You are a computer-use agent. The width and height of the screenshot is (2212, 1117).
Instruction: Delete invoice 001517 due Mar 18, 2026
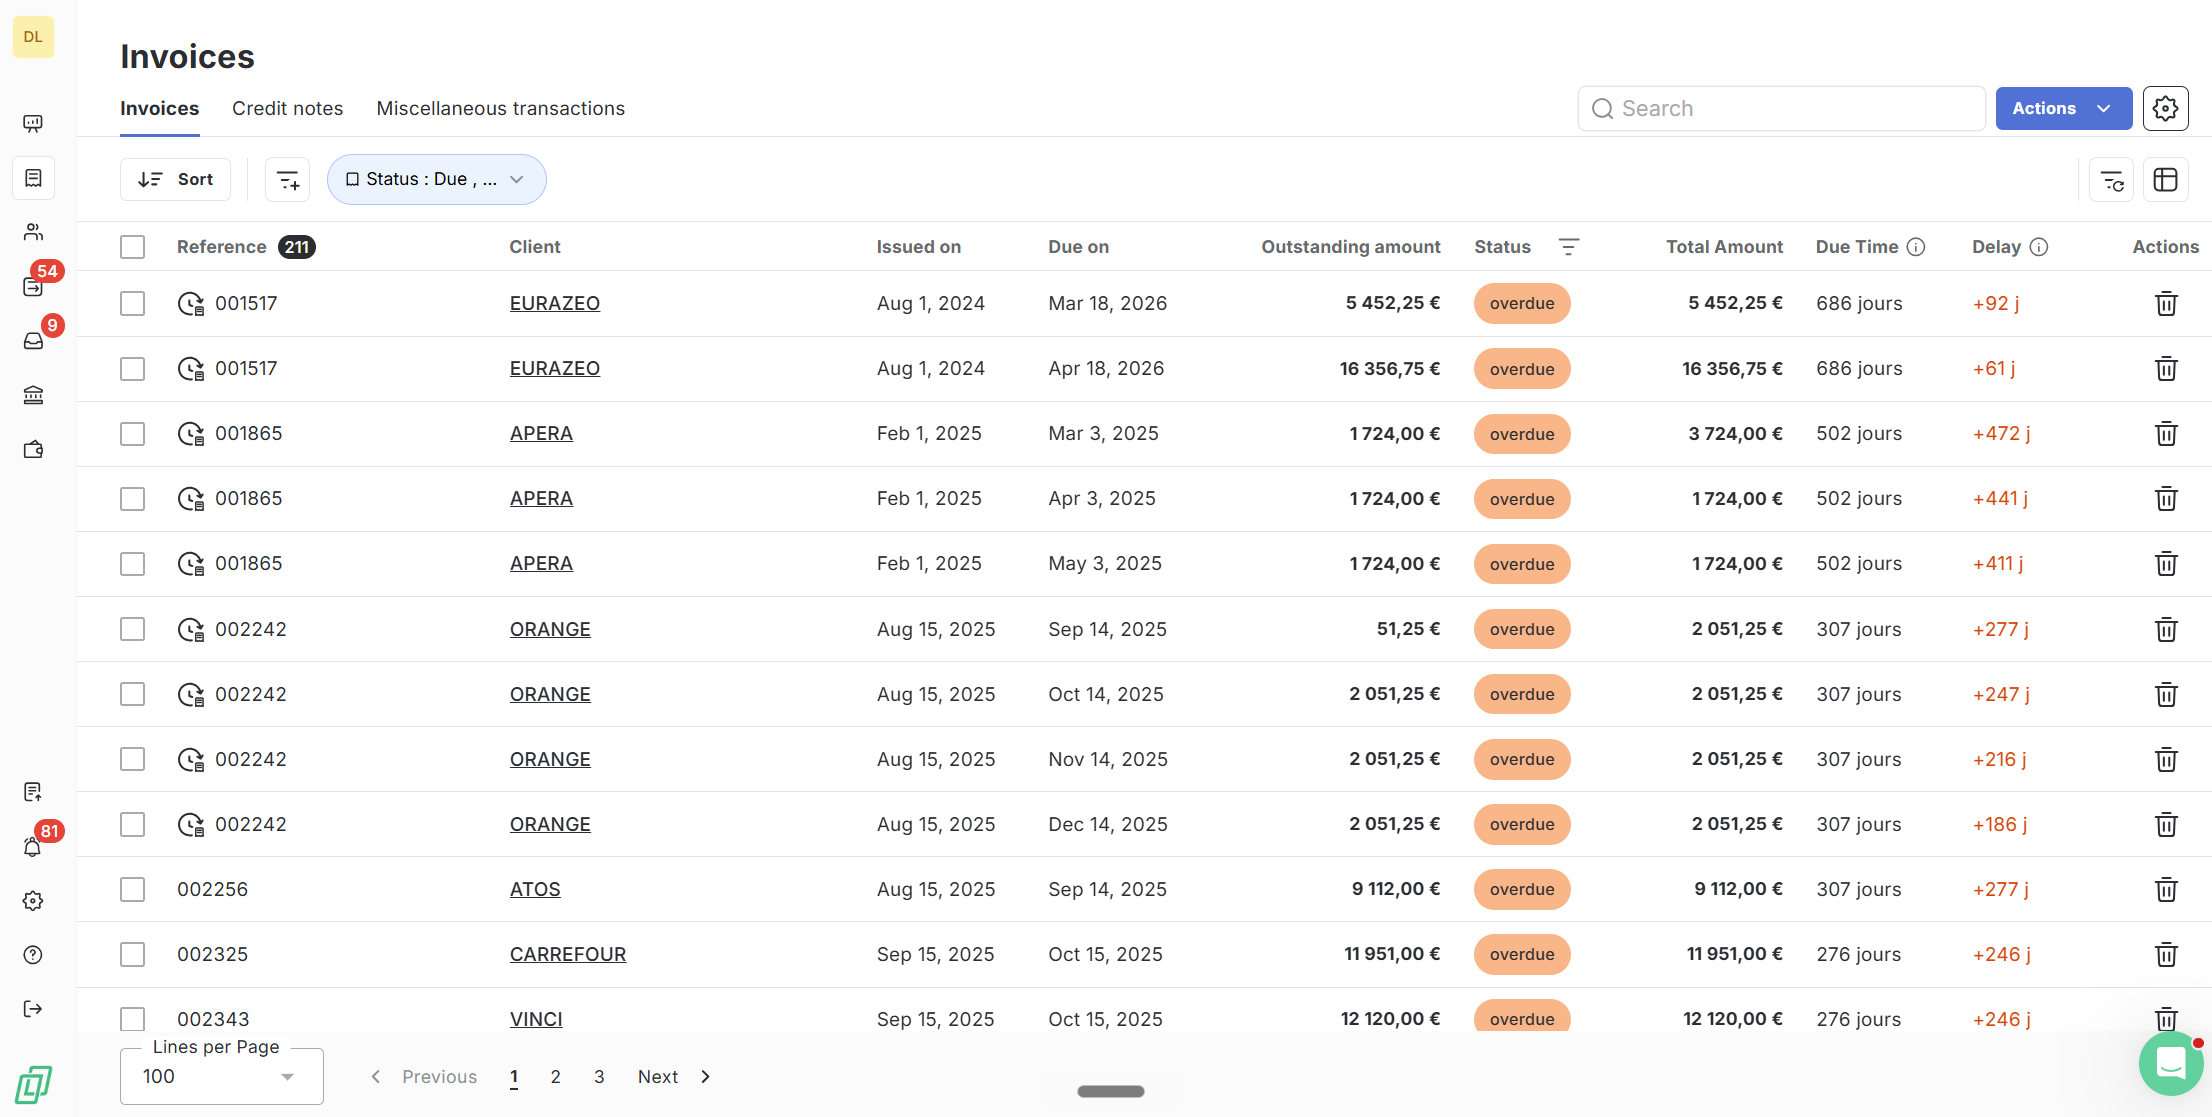(x=2166, y=304)
